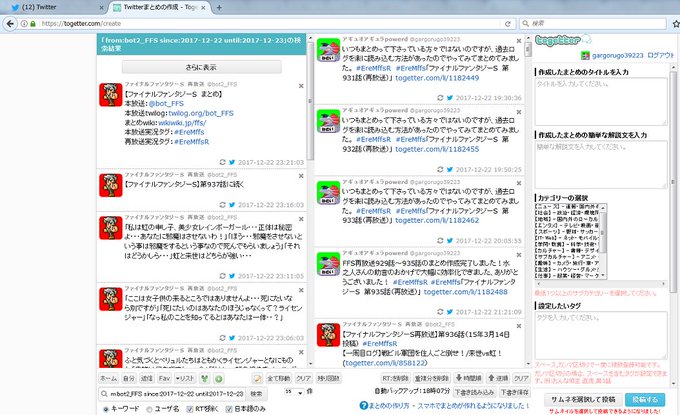Click the magnifier icon in tweet search box
The height and width of the screenshot is (415, 680).
[x=104, y=394]
